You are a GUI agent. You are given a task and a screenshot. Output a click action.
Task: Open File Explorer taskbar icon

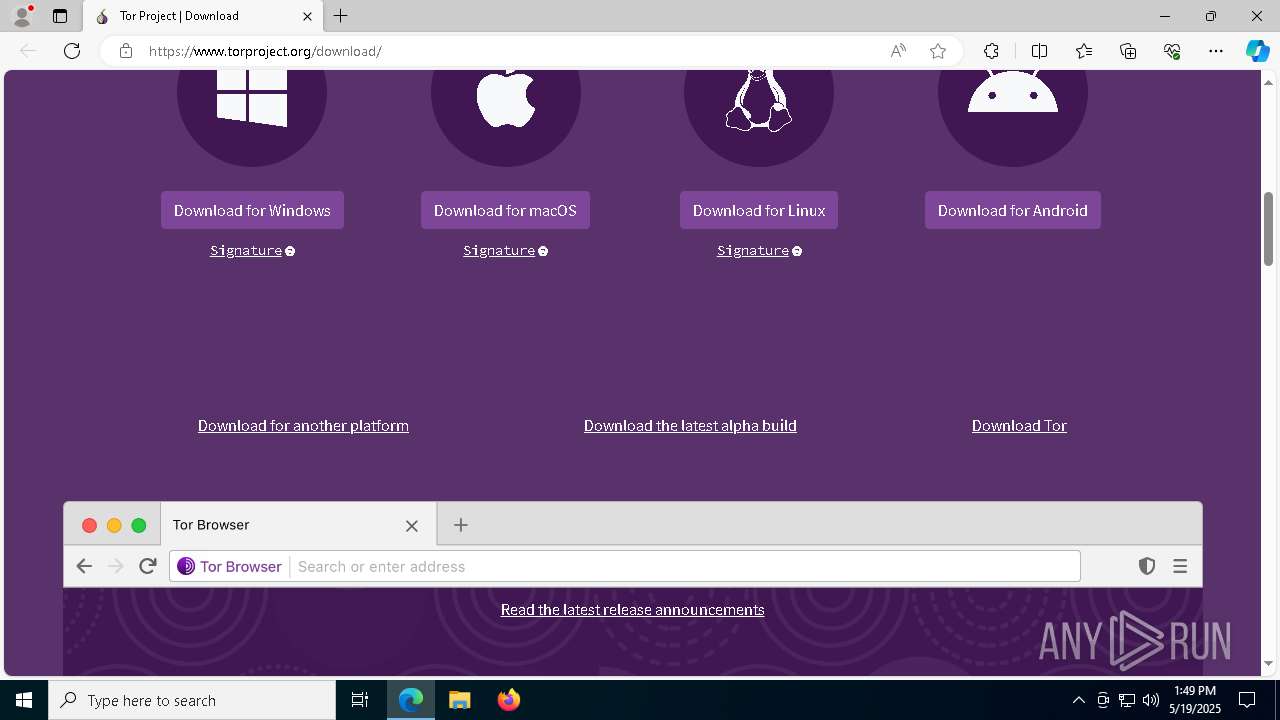[459, 700]
